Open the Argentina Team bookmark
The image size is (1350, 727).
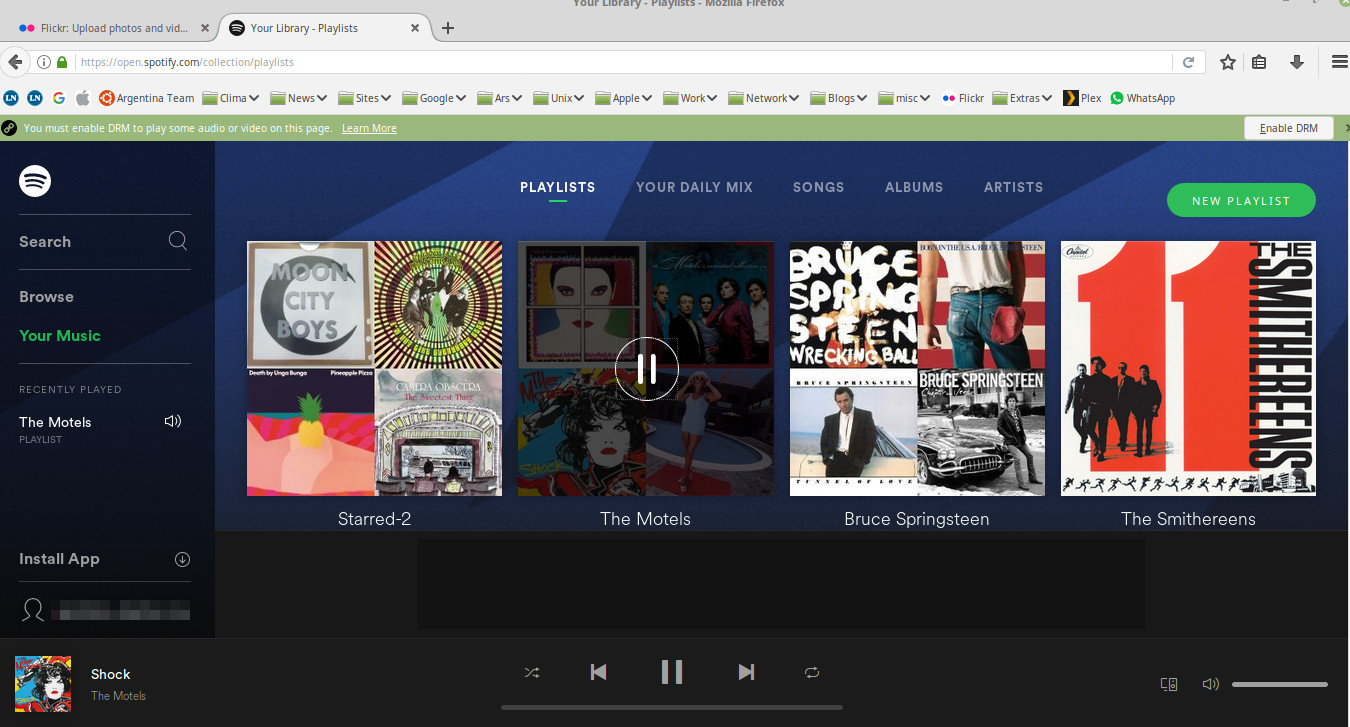pos(146,98)
